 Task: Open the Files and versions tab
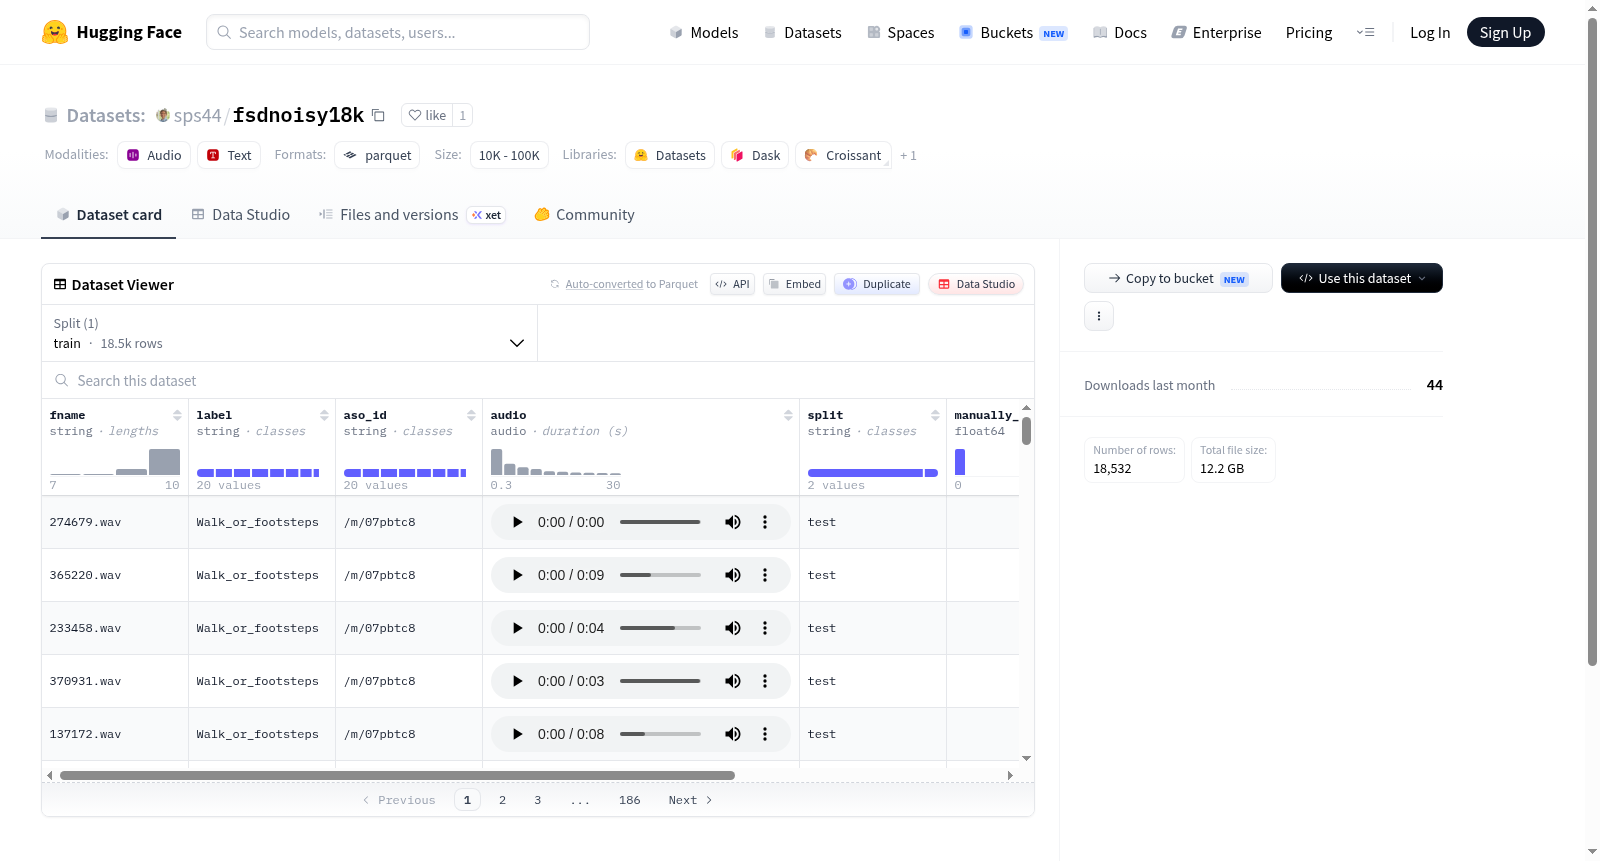(412, 215)
